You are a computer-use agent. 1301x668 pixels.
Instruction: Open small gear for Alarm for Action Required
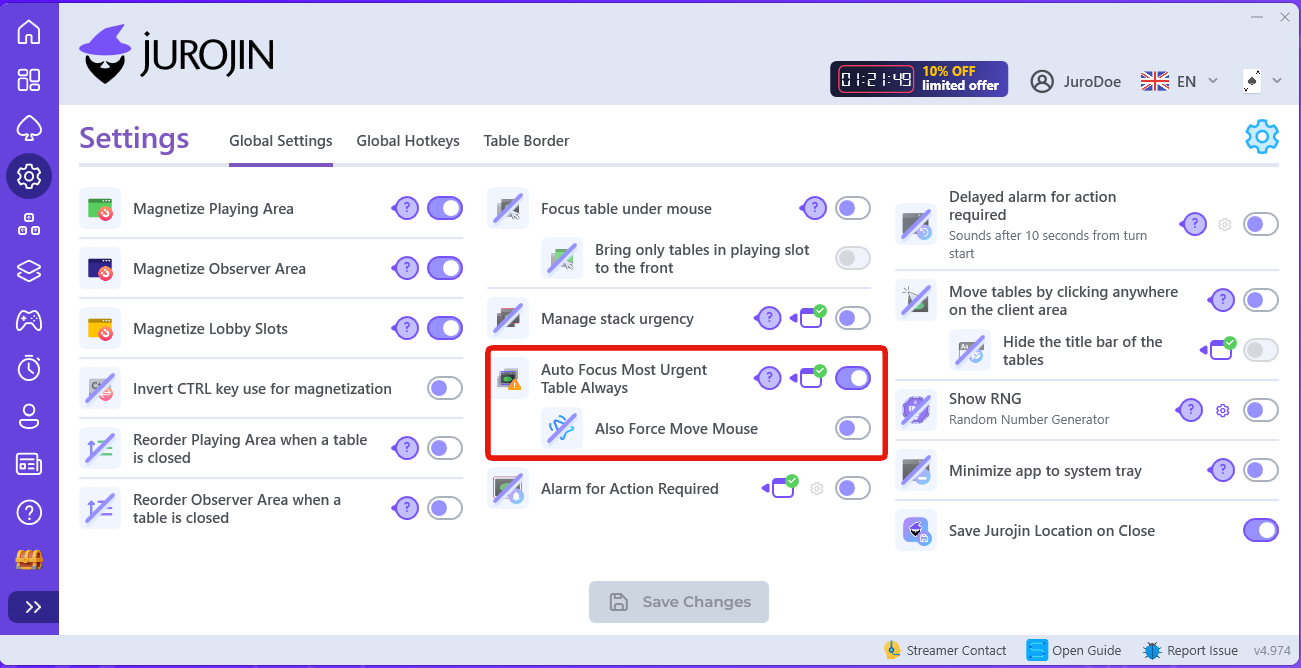click(817, 488)
